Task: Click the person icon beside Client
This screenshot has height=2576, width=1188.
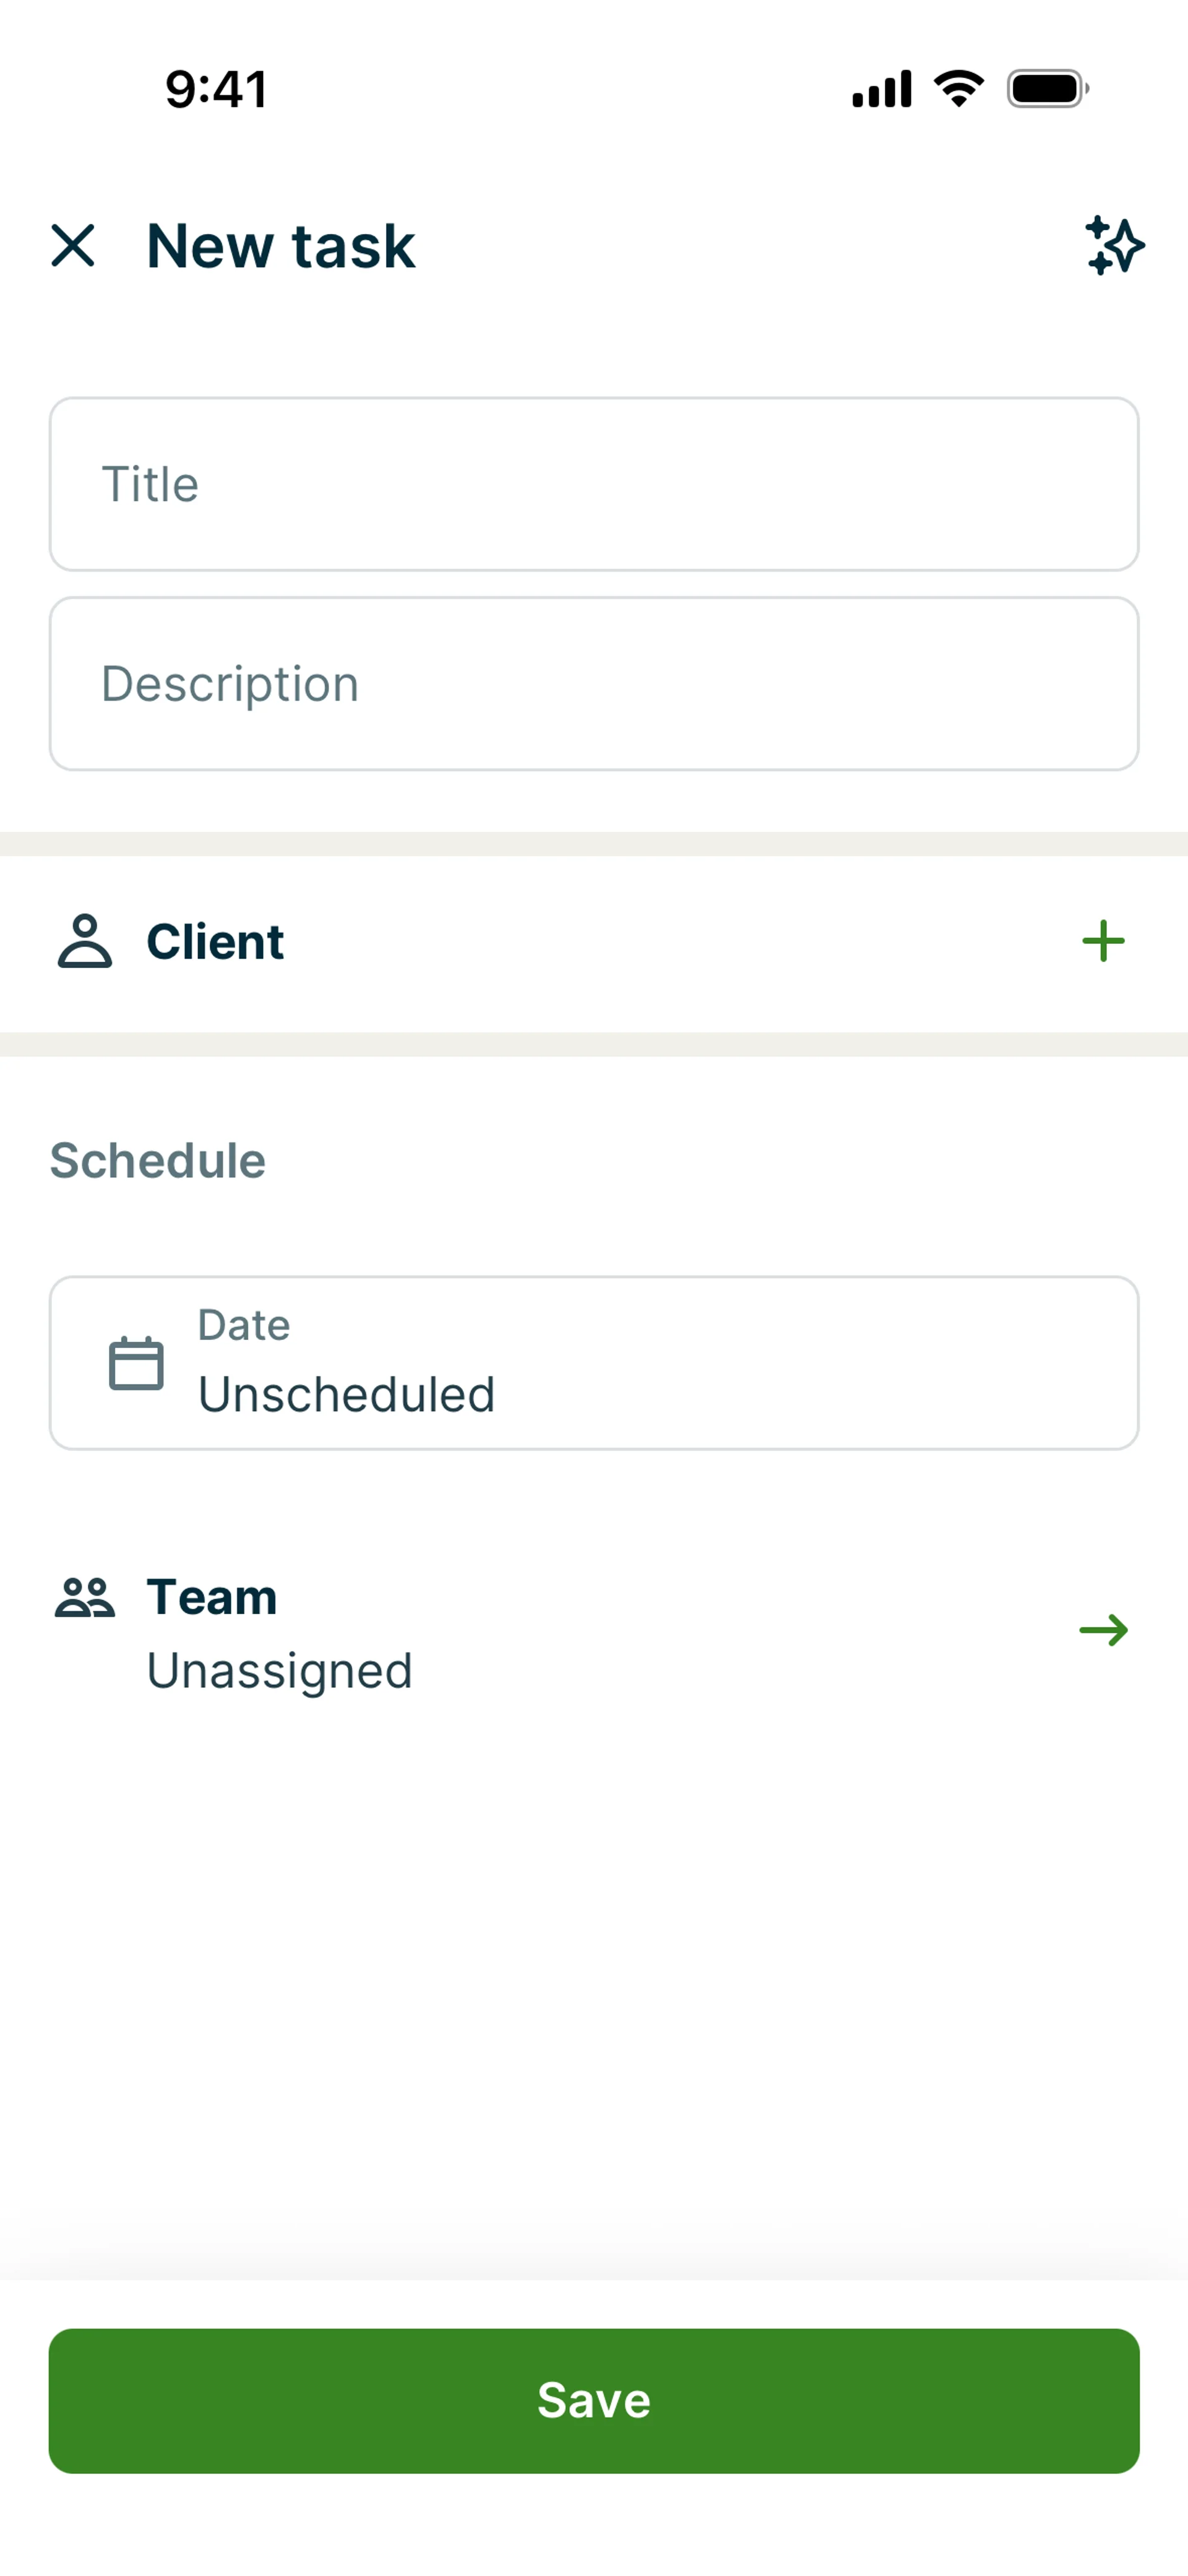Action: (85, 941)
